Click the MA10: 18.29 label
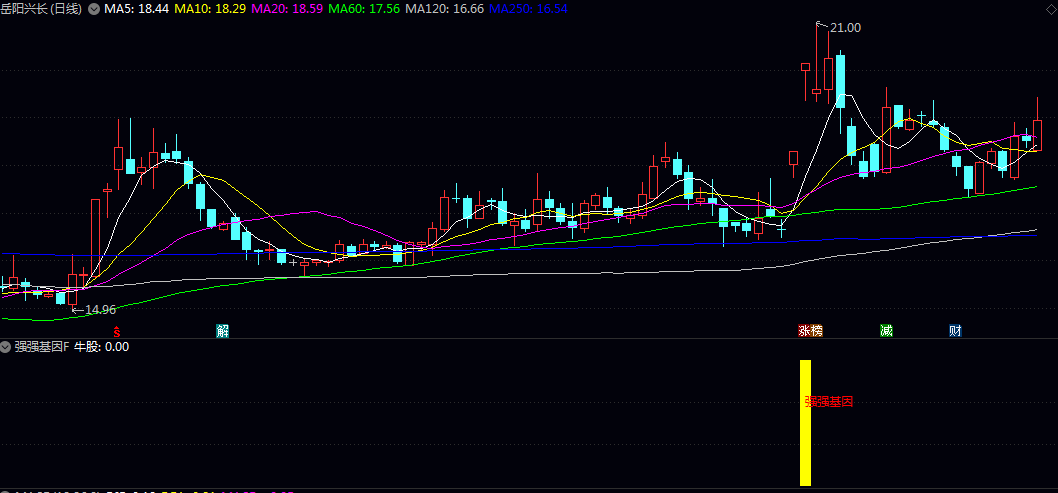 [x=209, y=9]
